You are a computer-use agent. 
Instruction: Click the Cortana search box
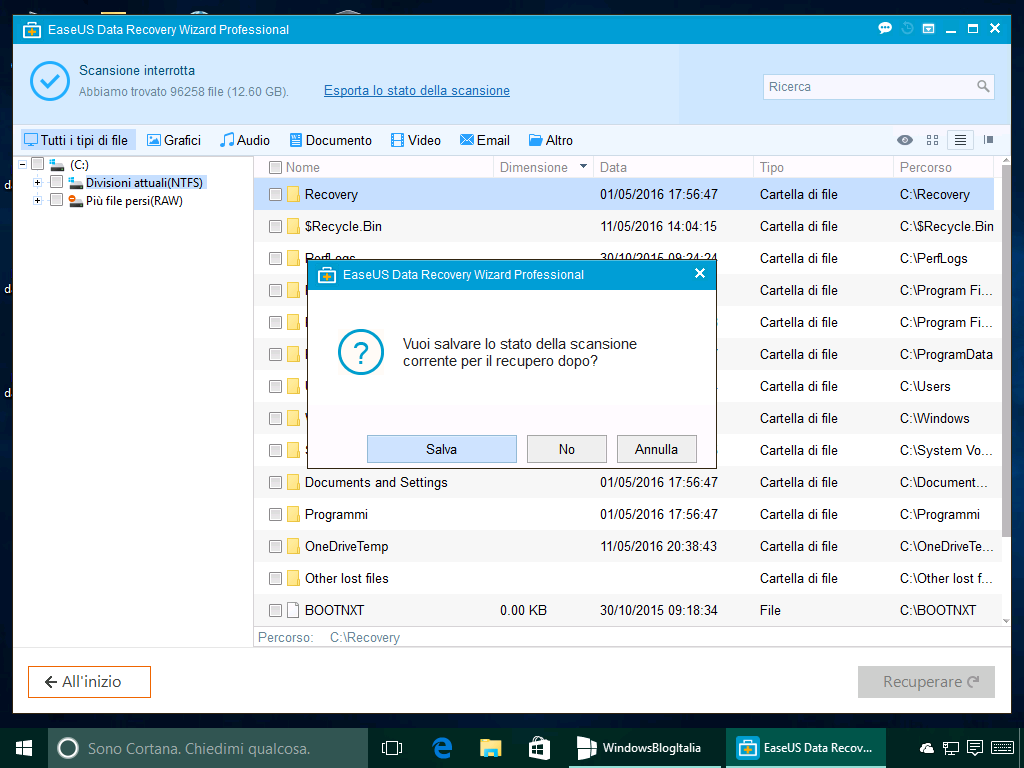click(208, 748)
